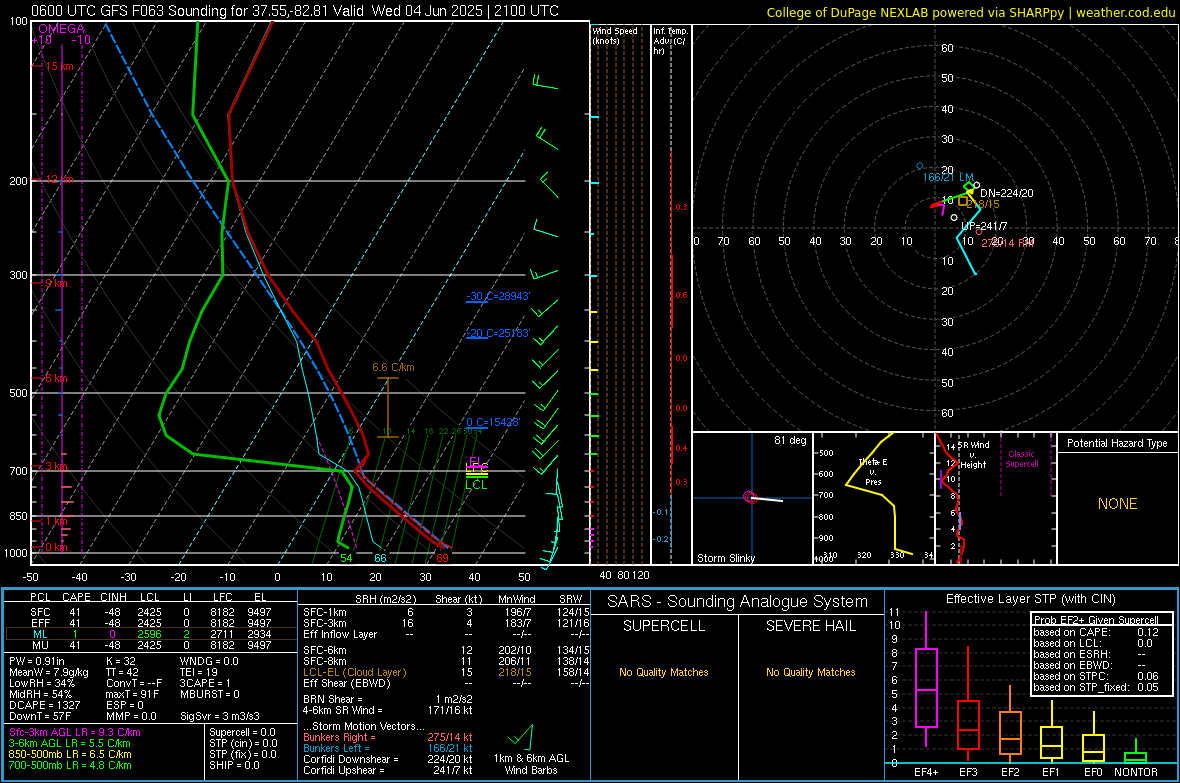
Task: Click the red EF3 box plot
Action: [x=968, y=704]
